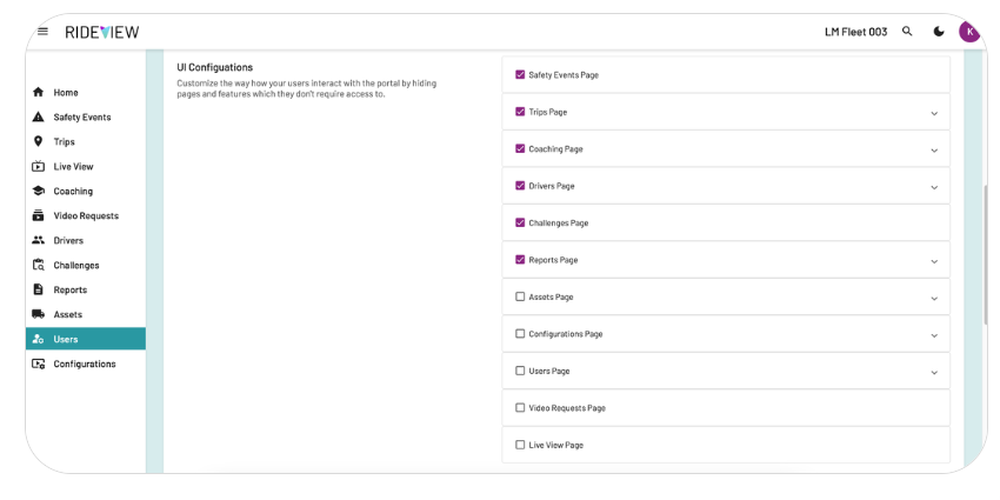Click the Drivers people icon
The height and width of the screenshot is (500, 1000).
[38, 240]
